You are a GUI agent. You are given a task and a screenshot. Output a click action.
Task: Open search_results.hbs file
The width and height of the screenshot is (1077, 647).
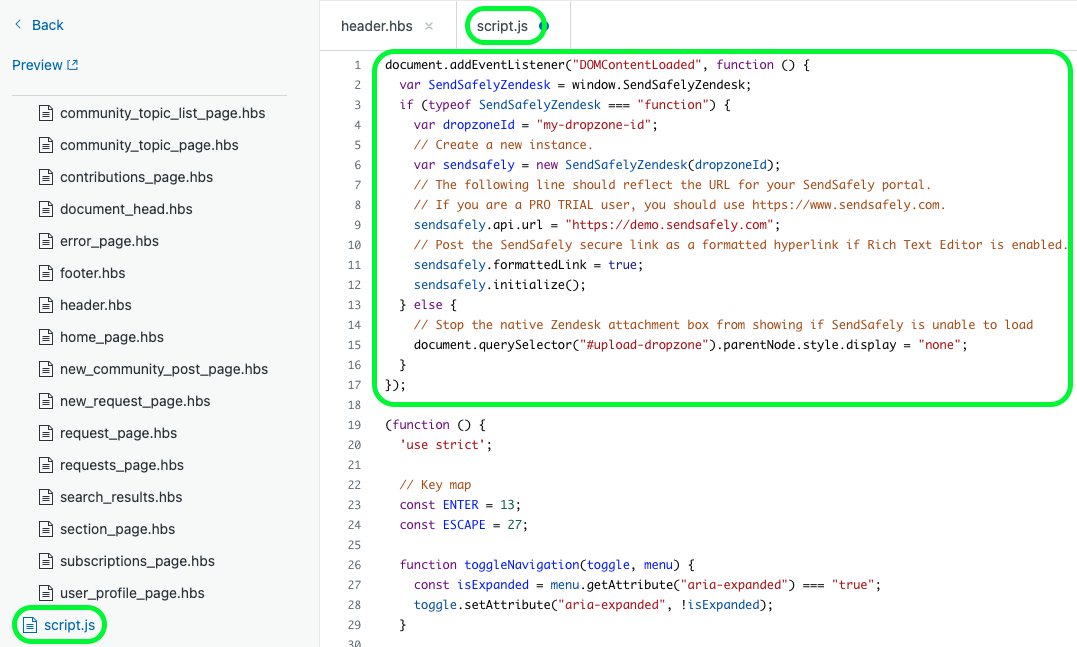click(x=121, y=497)
